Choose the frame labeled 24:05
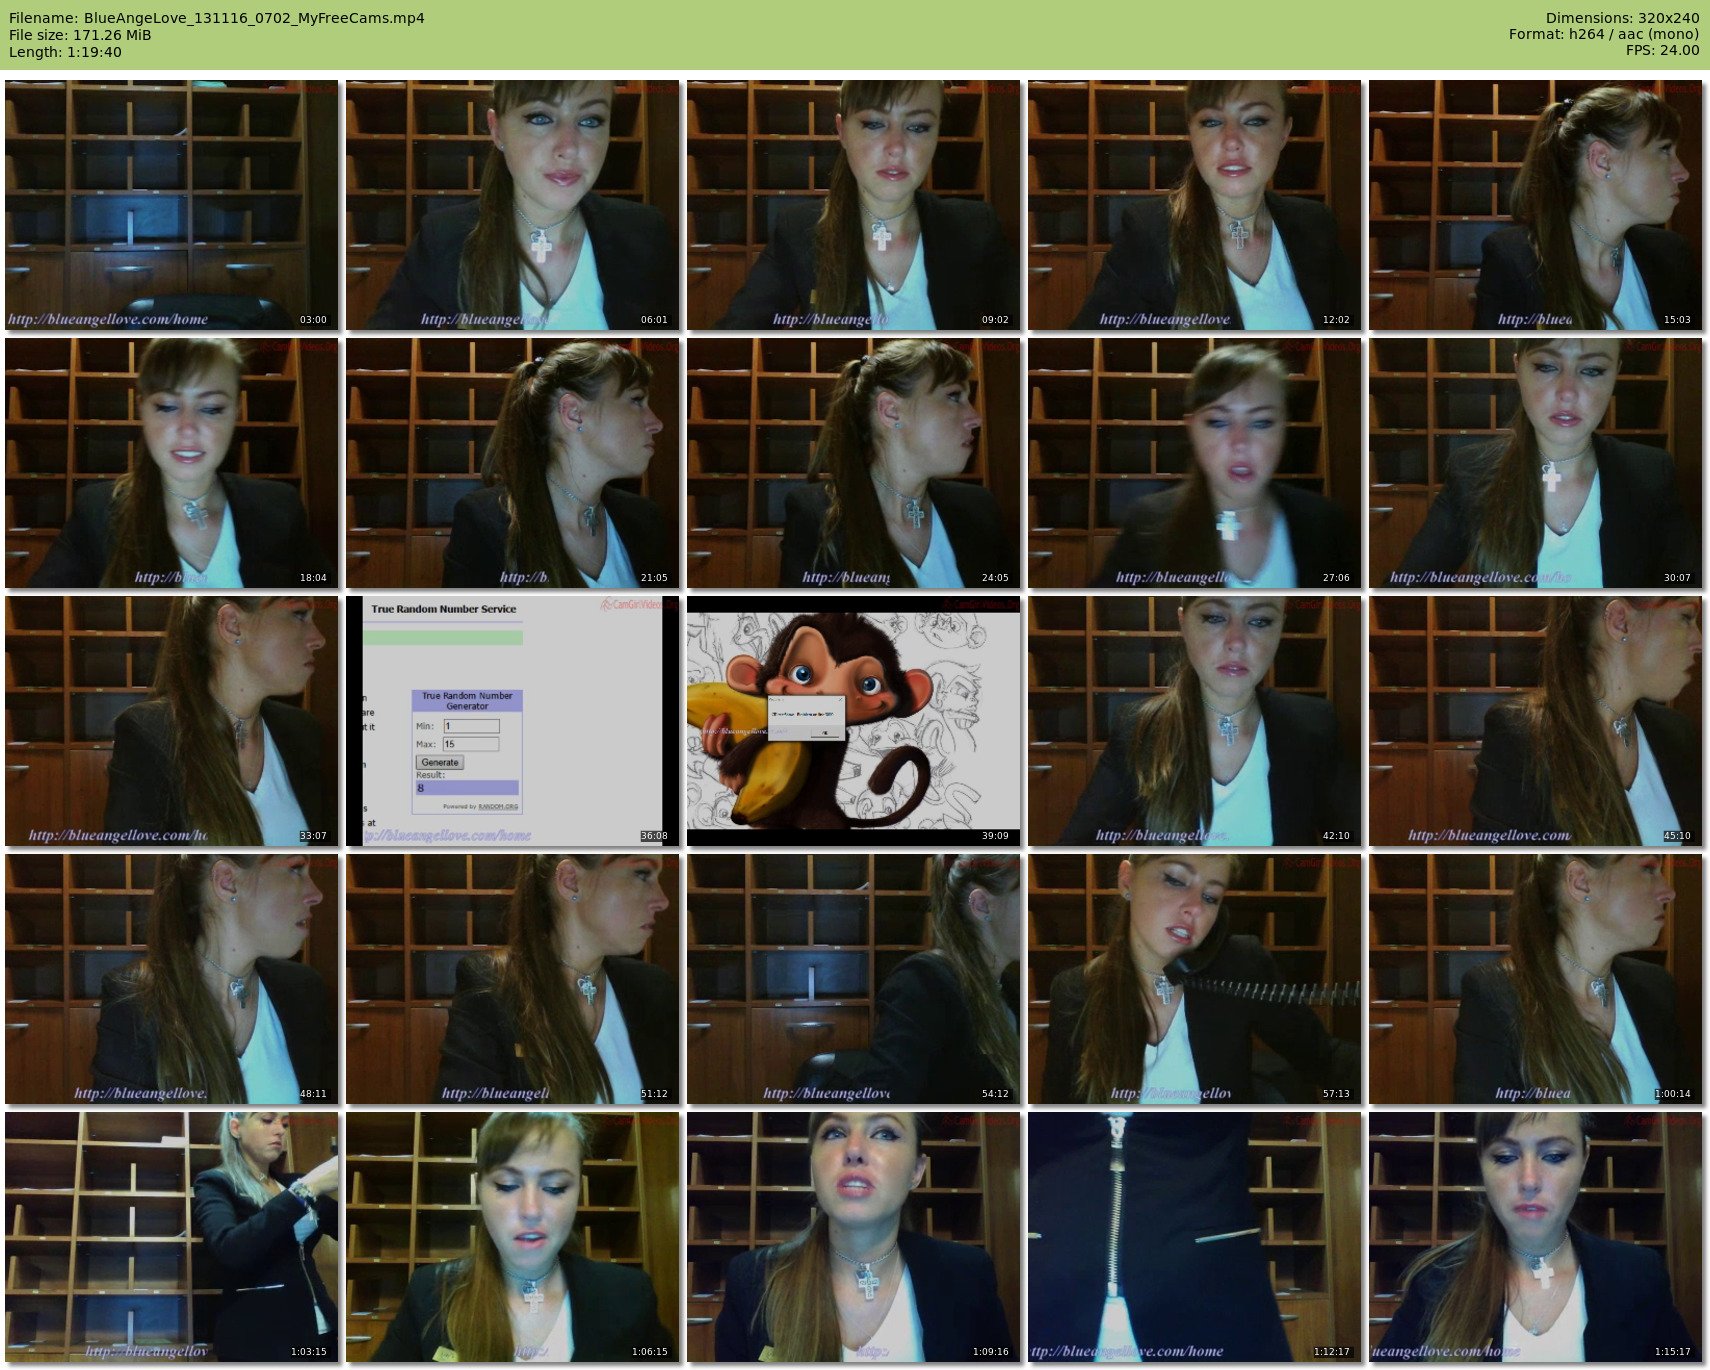The image size is (1710, 1370). point(854,463)
